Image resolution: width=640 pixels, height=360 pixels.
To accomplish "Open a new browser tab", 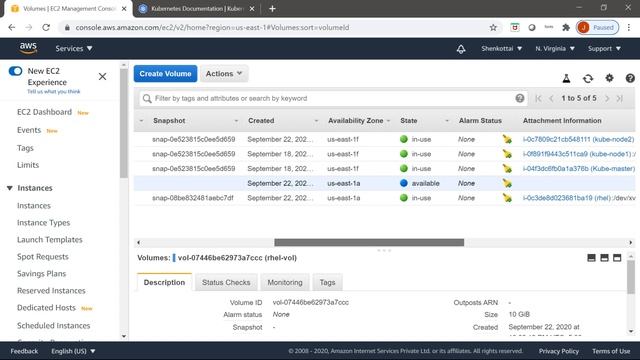I will [x=272, y=9].
